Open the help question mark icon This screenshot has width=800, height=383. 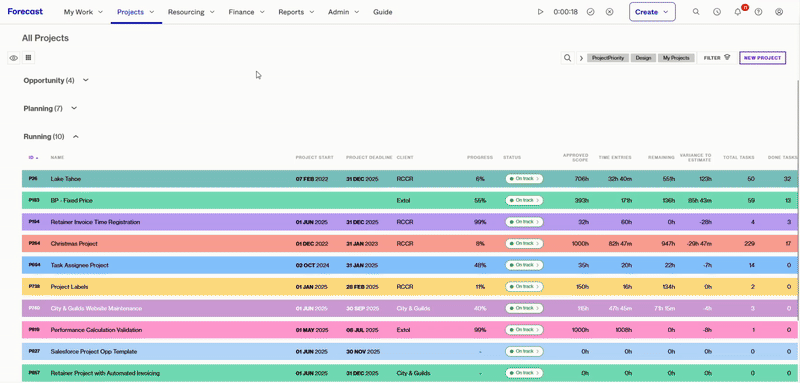click(x=758, y=12)
